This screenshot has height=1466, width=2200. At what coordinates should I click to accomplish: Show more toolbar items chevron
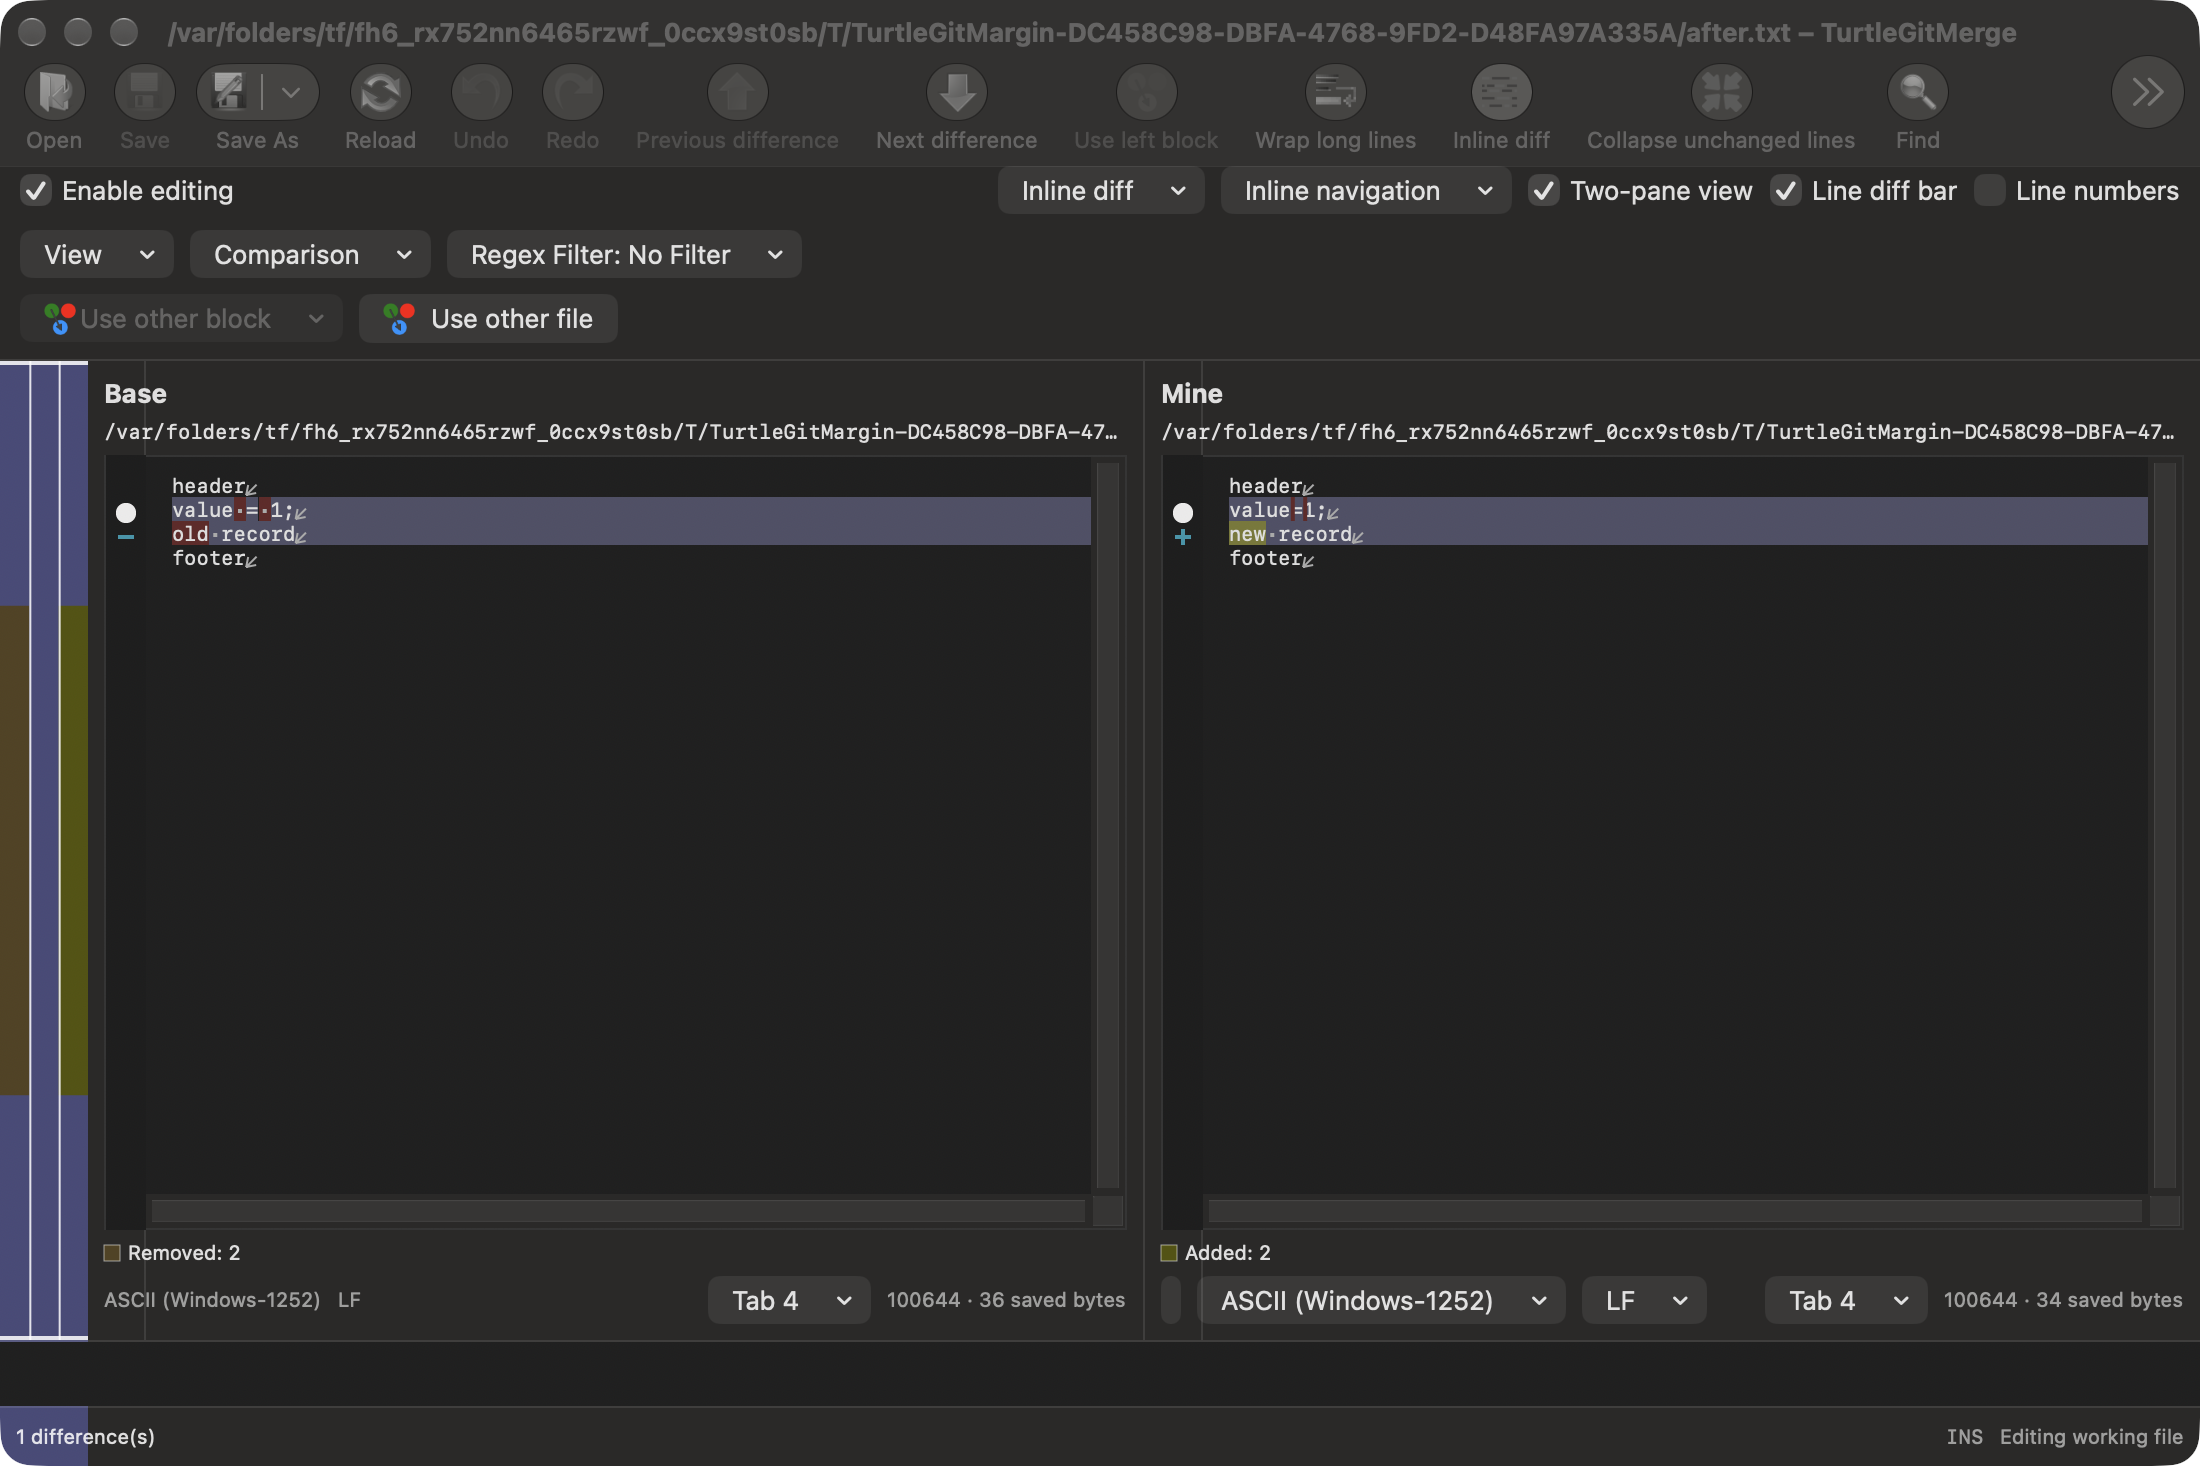click(x=2147, y=93)
